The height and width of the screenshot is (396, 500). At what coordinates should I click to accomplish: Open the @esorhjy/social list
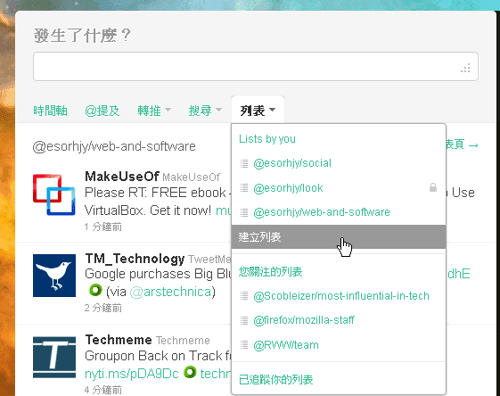click(x=292, y=163)
